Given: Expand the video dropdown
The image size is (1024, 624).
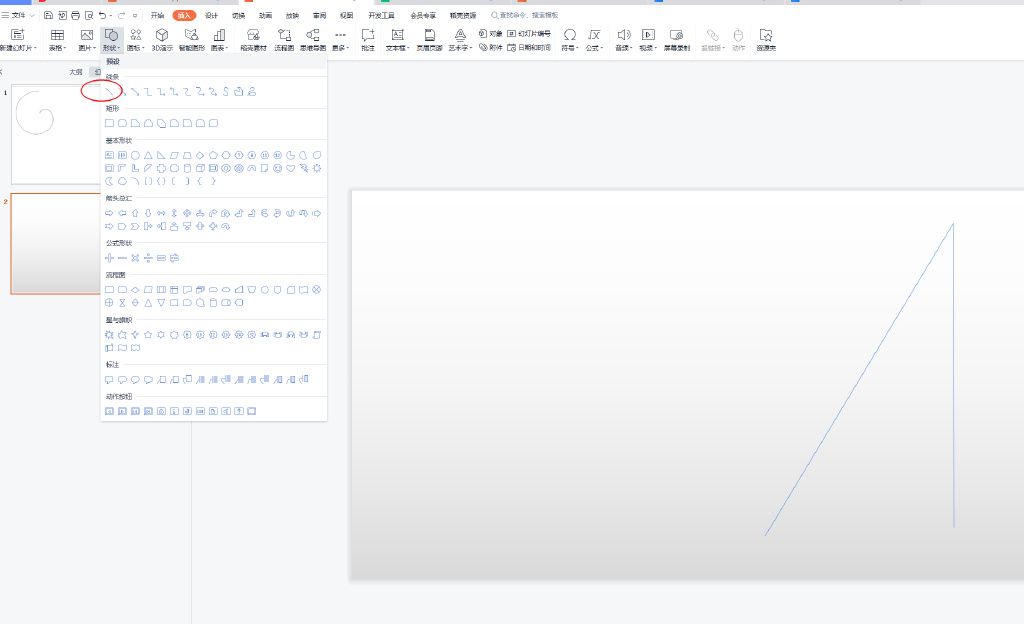Looking at the screenshot, I should click(x=648, y=39).
